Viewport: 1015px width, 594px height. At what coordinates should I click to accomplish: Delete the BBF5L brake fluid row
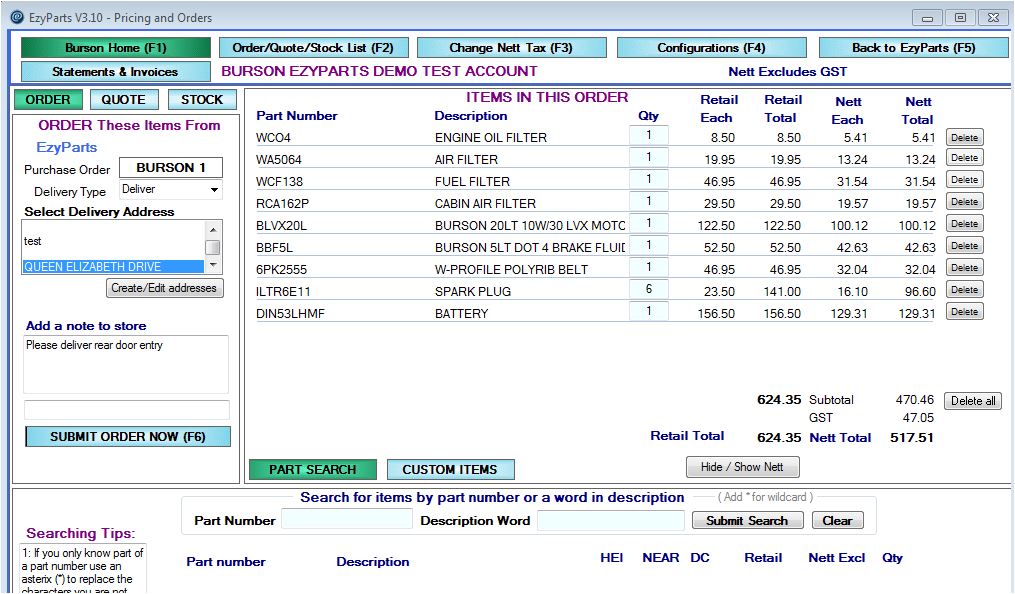965,246
